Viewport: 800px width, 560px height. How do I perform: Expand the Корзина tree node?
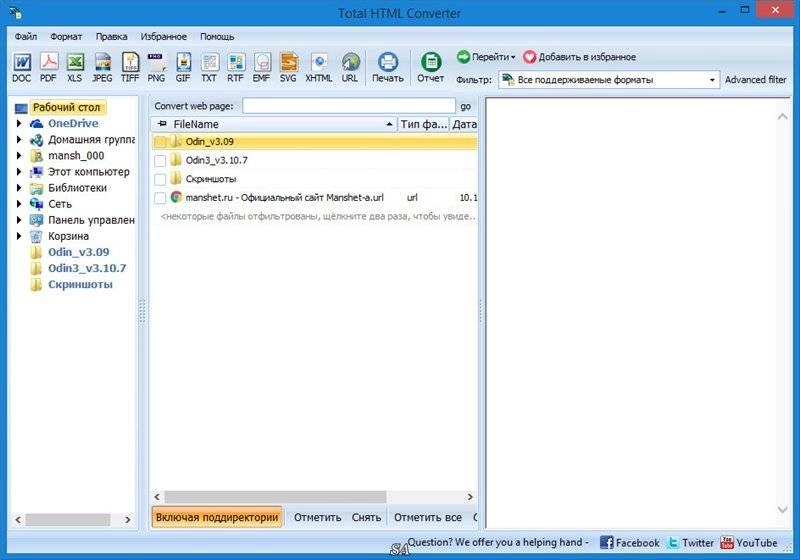[19, 236]
